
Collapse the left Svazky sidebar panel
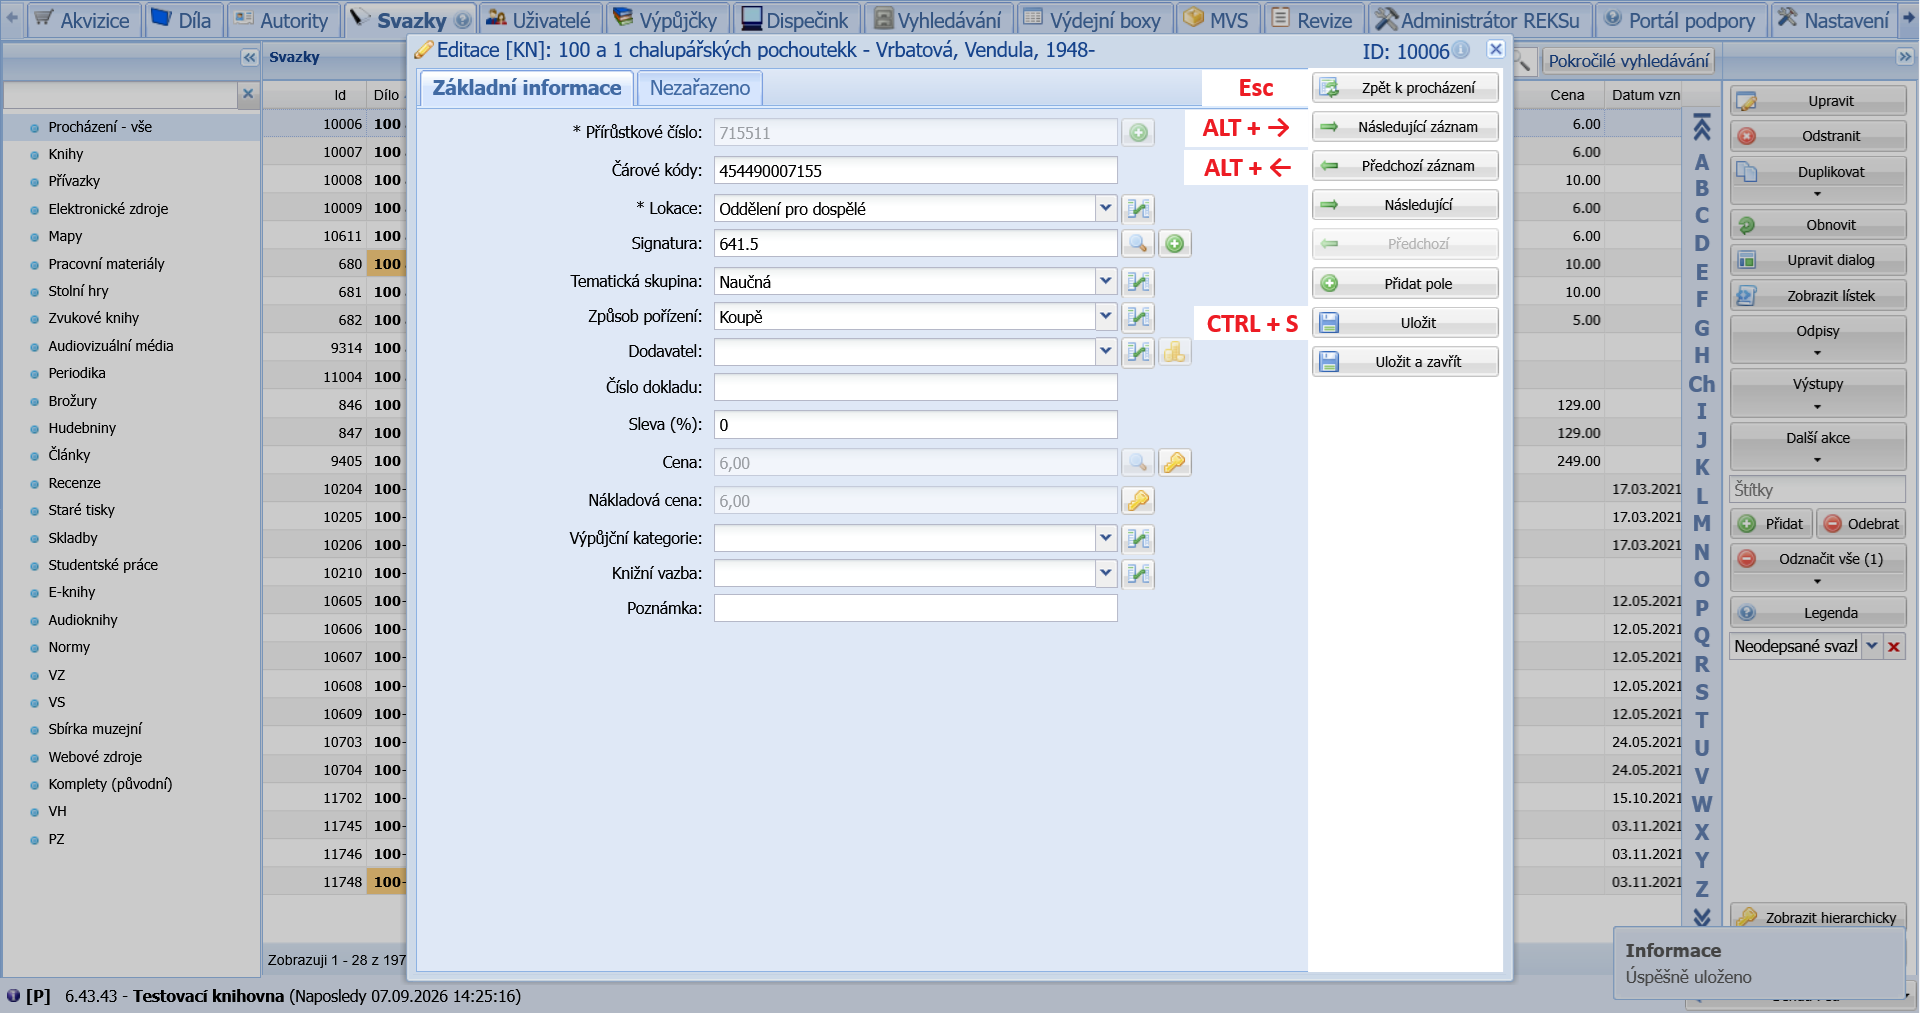(x=250, y=57)
